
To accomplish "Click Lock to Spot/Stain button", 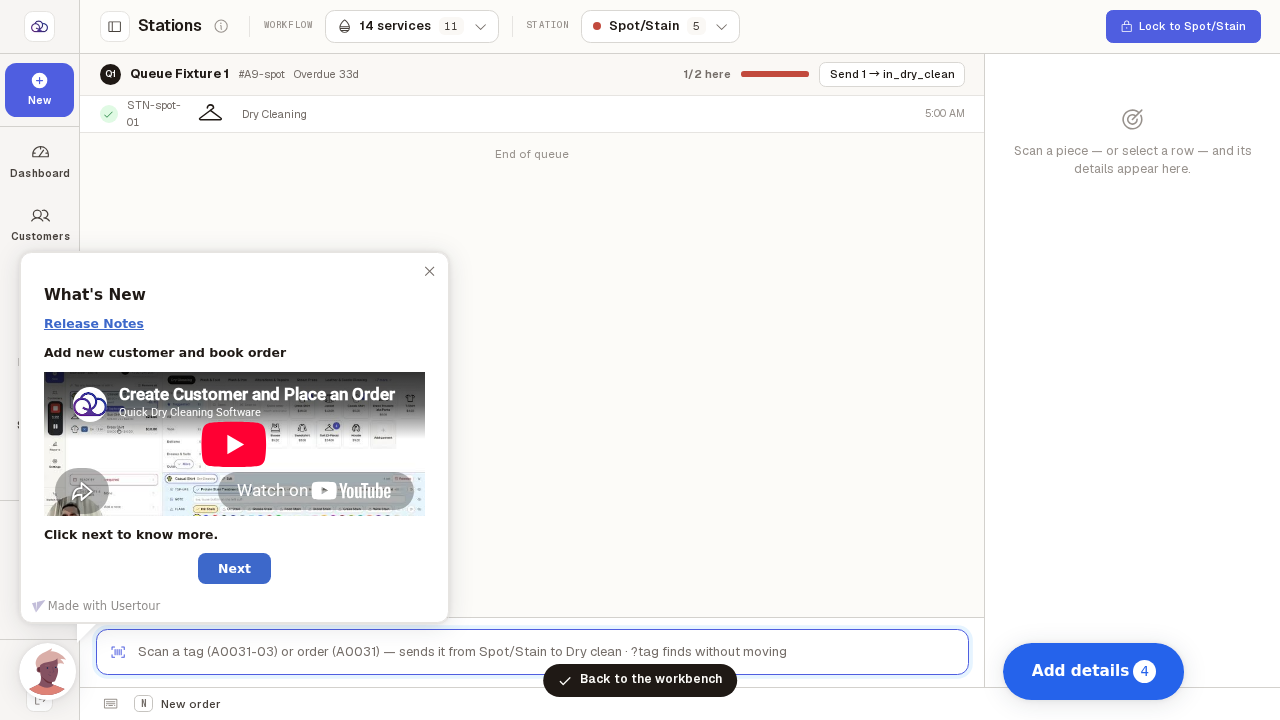I will click(x=1183, y=26).
